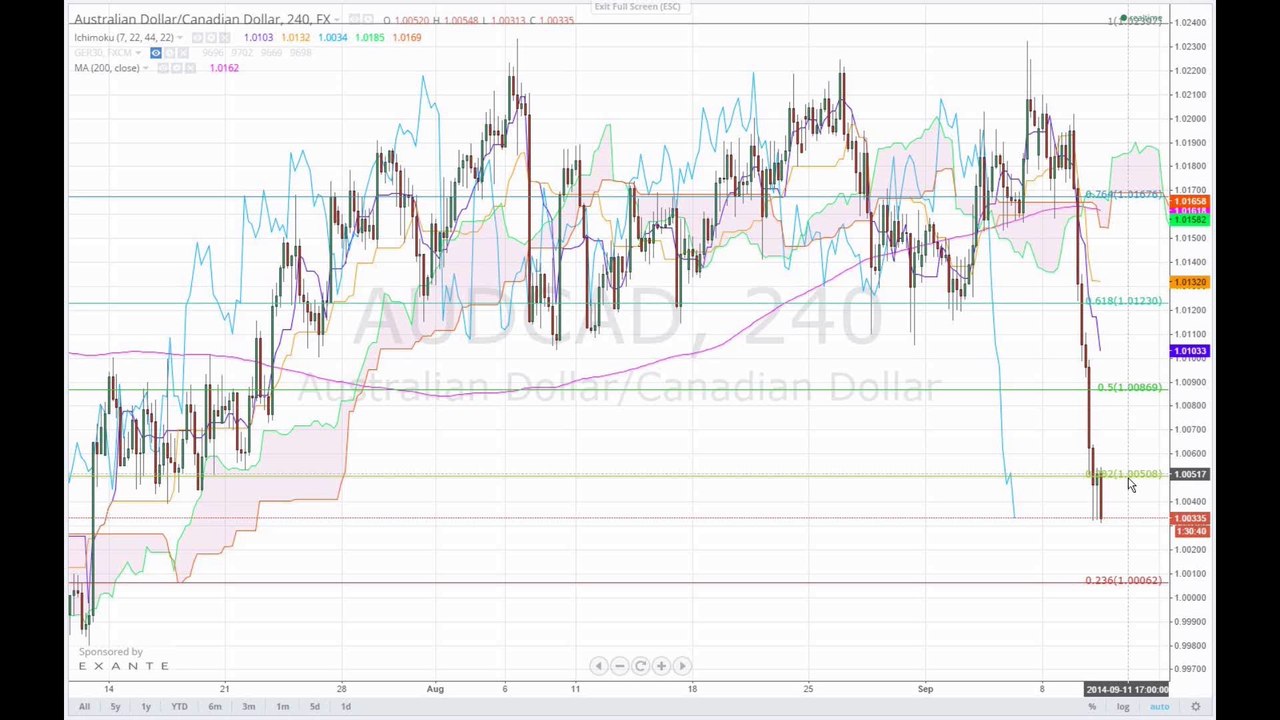This screenshot has width=1280, height=720.
Task: Select the All time range
Action: [x=84, y=707]
